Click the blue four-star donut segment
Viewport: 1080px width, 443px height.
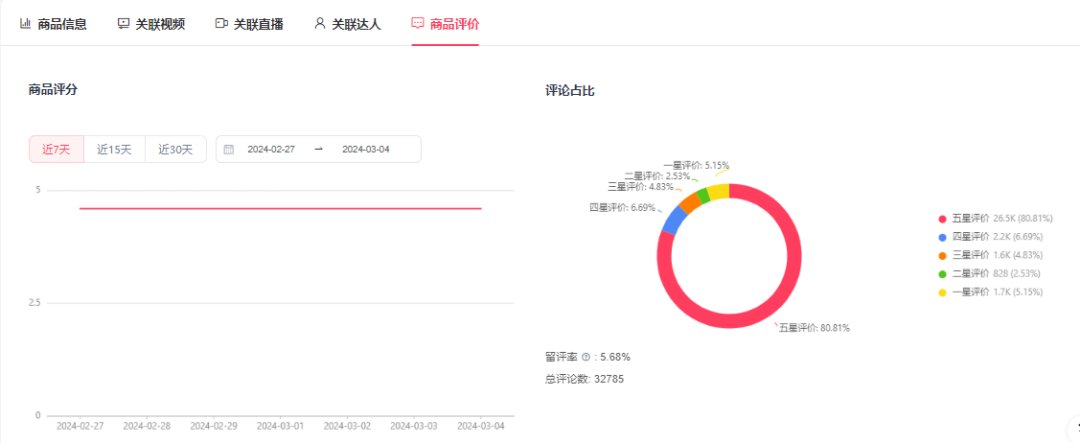[674, 220]
